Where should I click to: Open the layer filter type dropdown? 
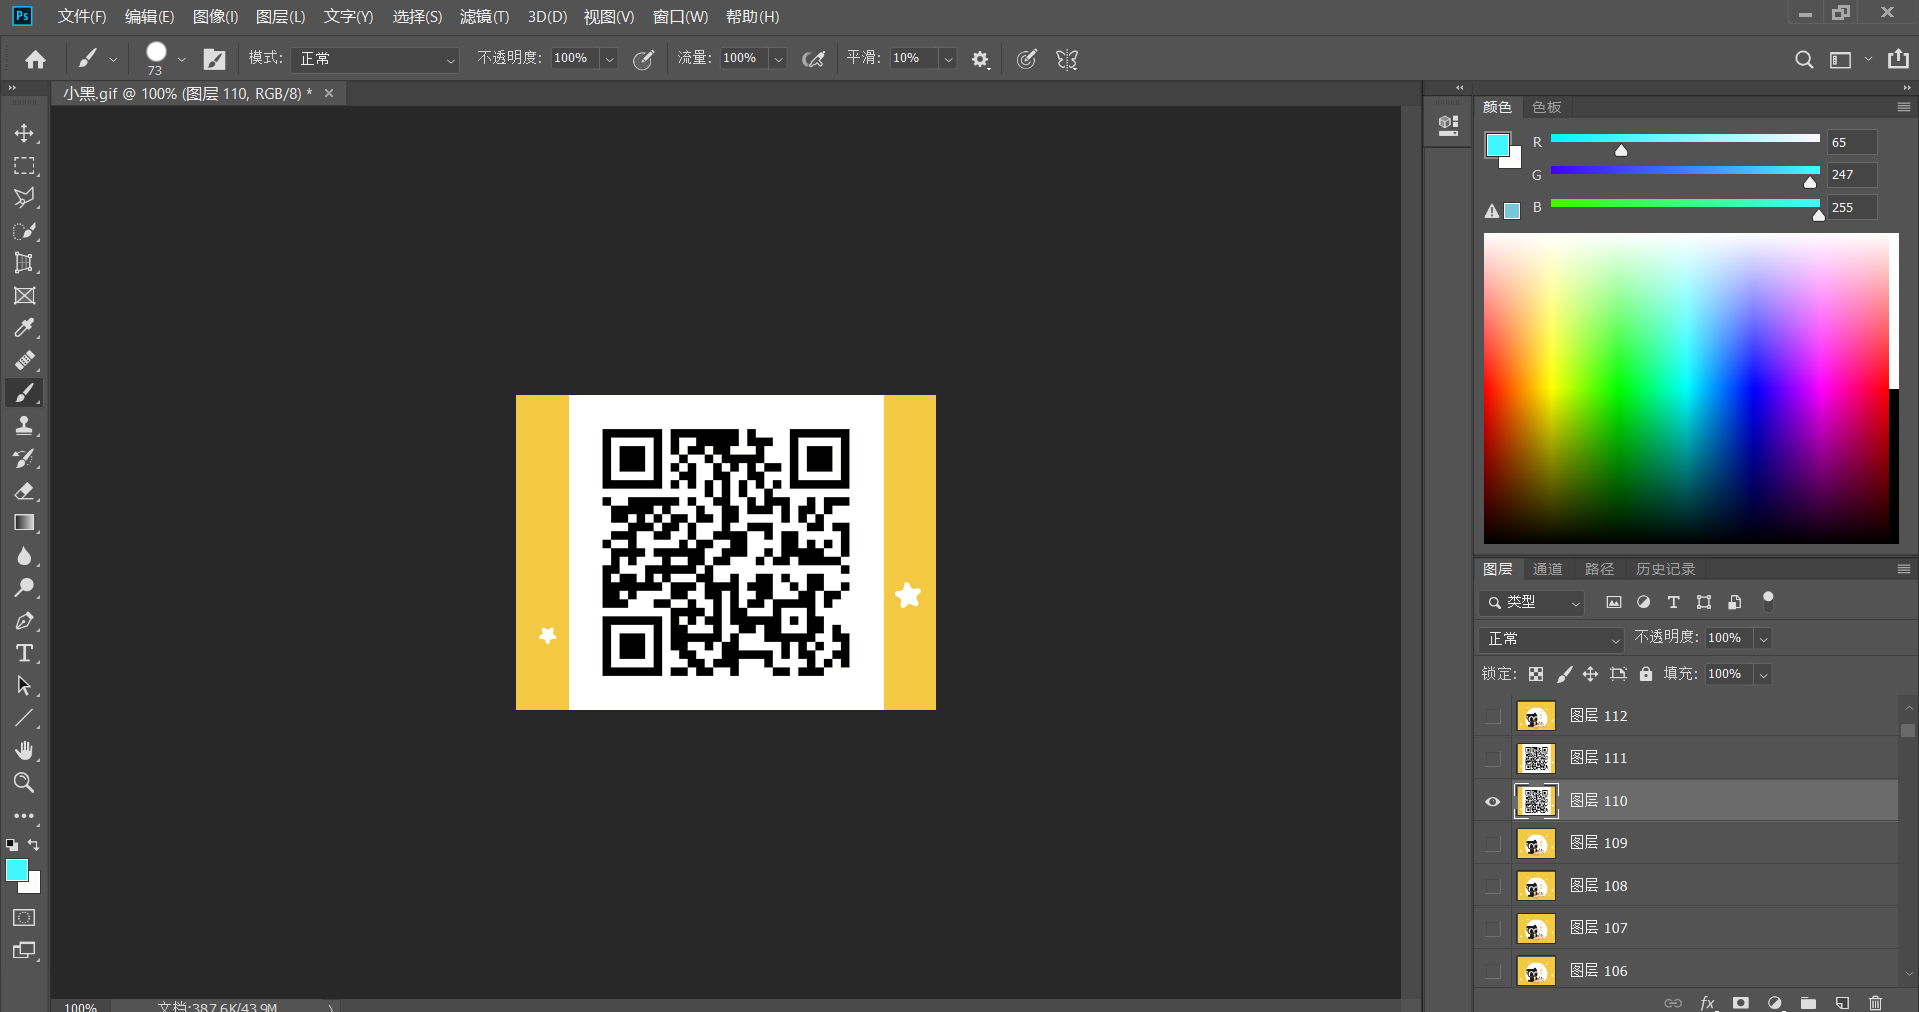point(1532,603)
